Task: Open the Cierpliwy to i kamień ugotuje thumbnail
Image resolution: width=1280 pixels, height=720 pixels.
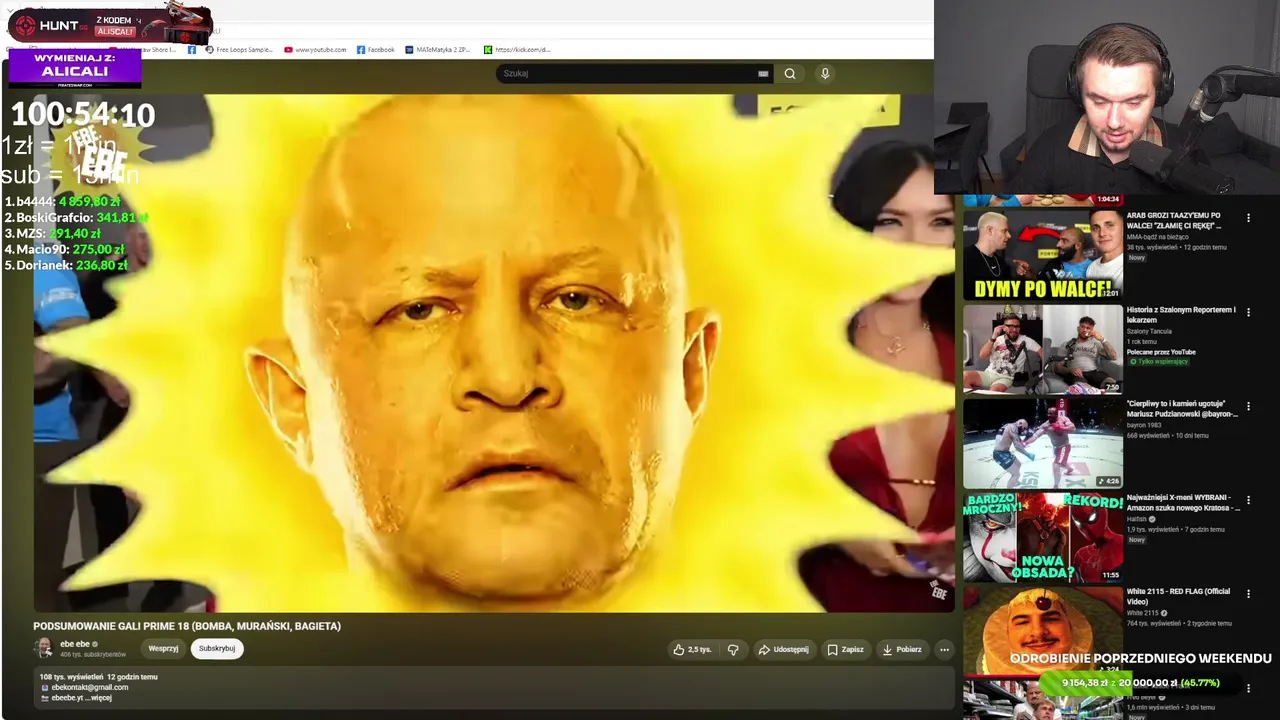Action: pos(1043,443)
